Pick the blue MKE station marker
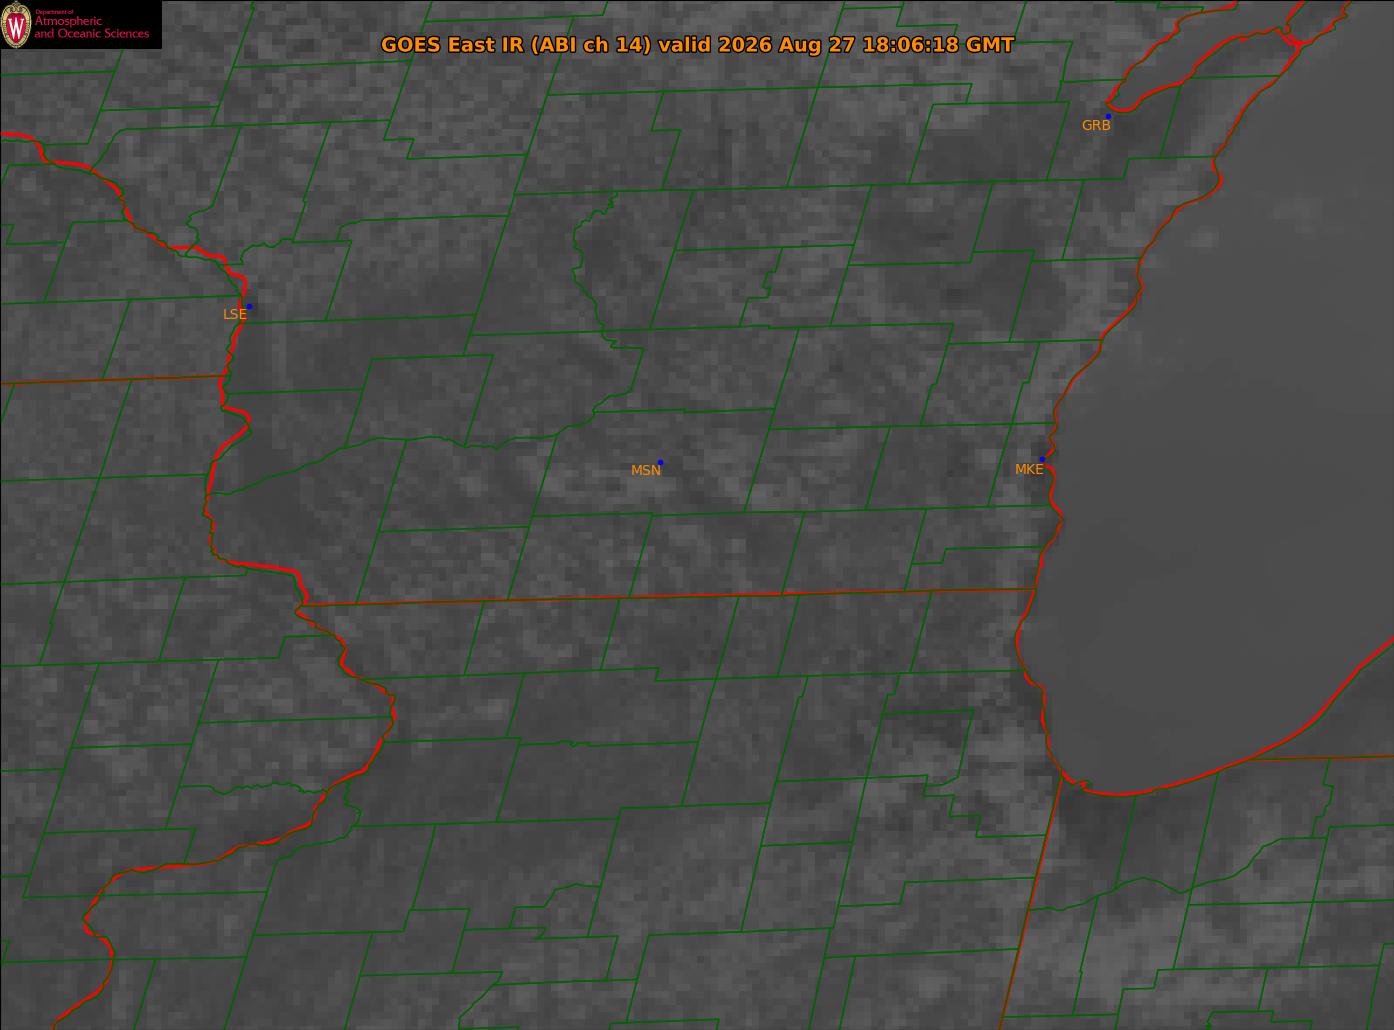Screen dimensions: 1394x1030 click(x=1042, y=459)
